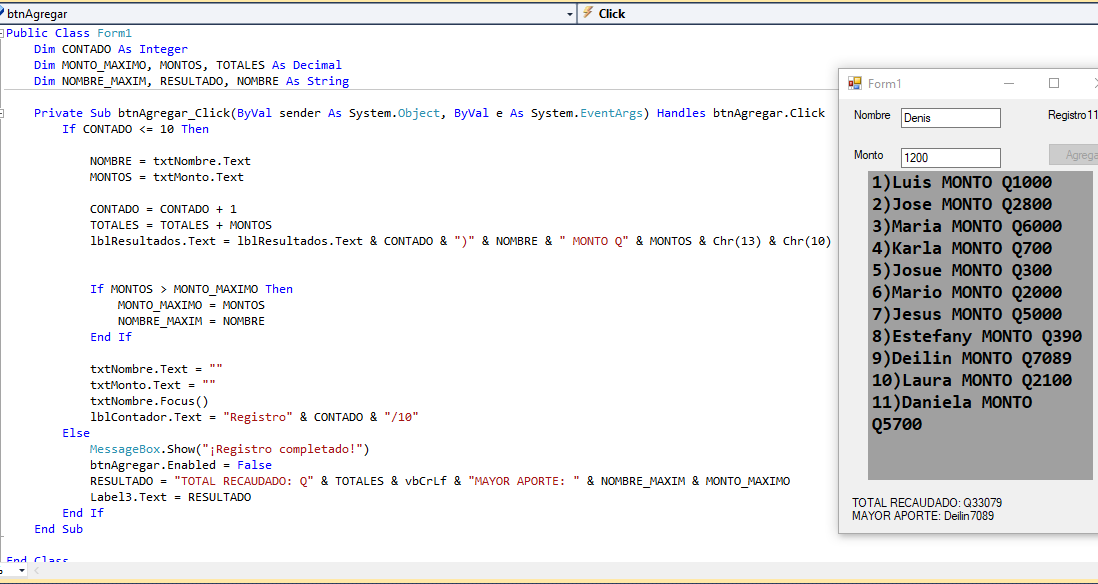Image resolution: width=1098 pixels, height=584 pixels.
Task: Place cursor on Label3.Text = RESULTADO
Action: (x=170, y=497)
